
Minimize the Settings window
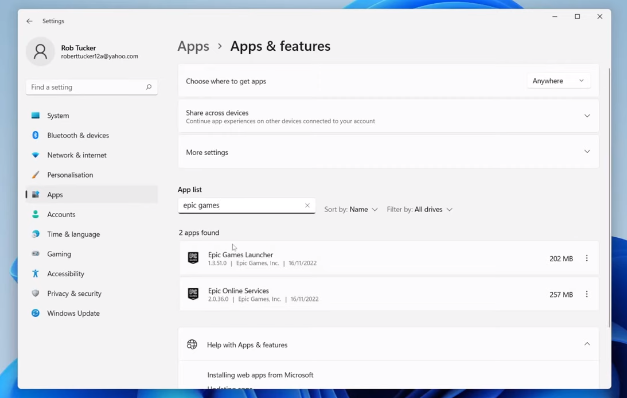pos(555,16)
